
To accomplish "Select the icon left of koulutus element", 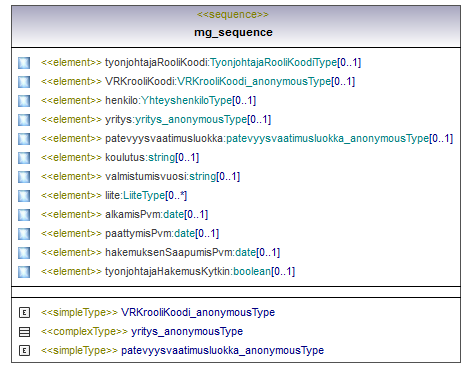I will coord(24,158).
